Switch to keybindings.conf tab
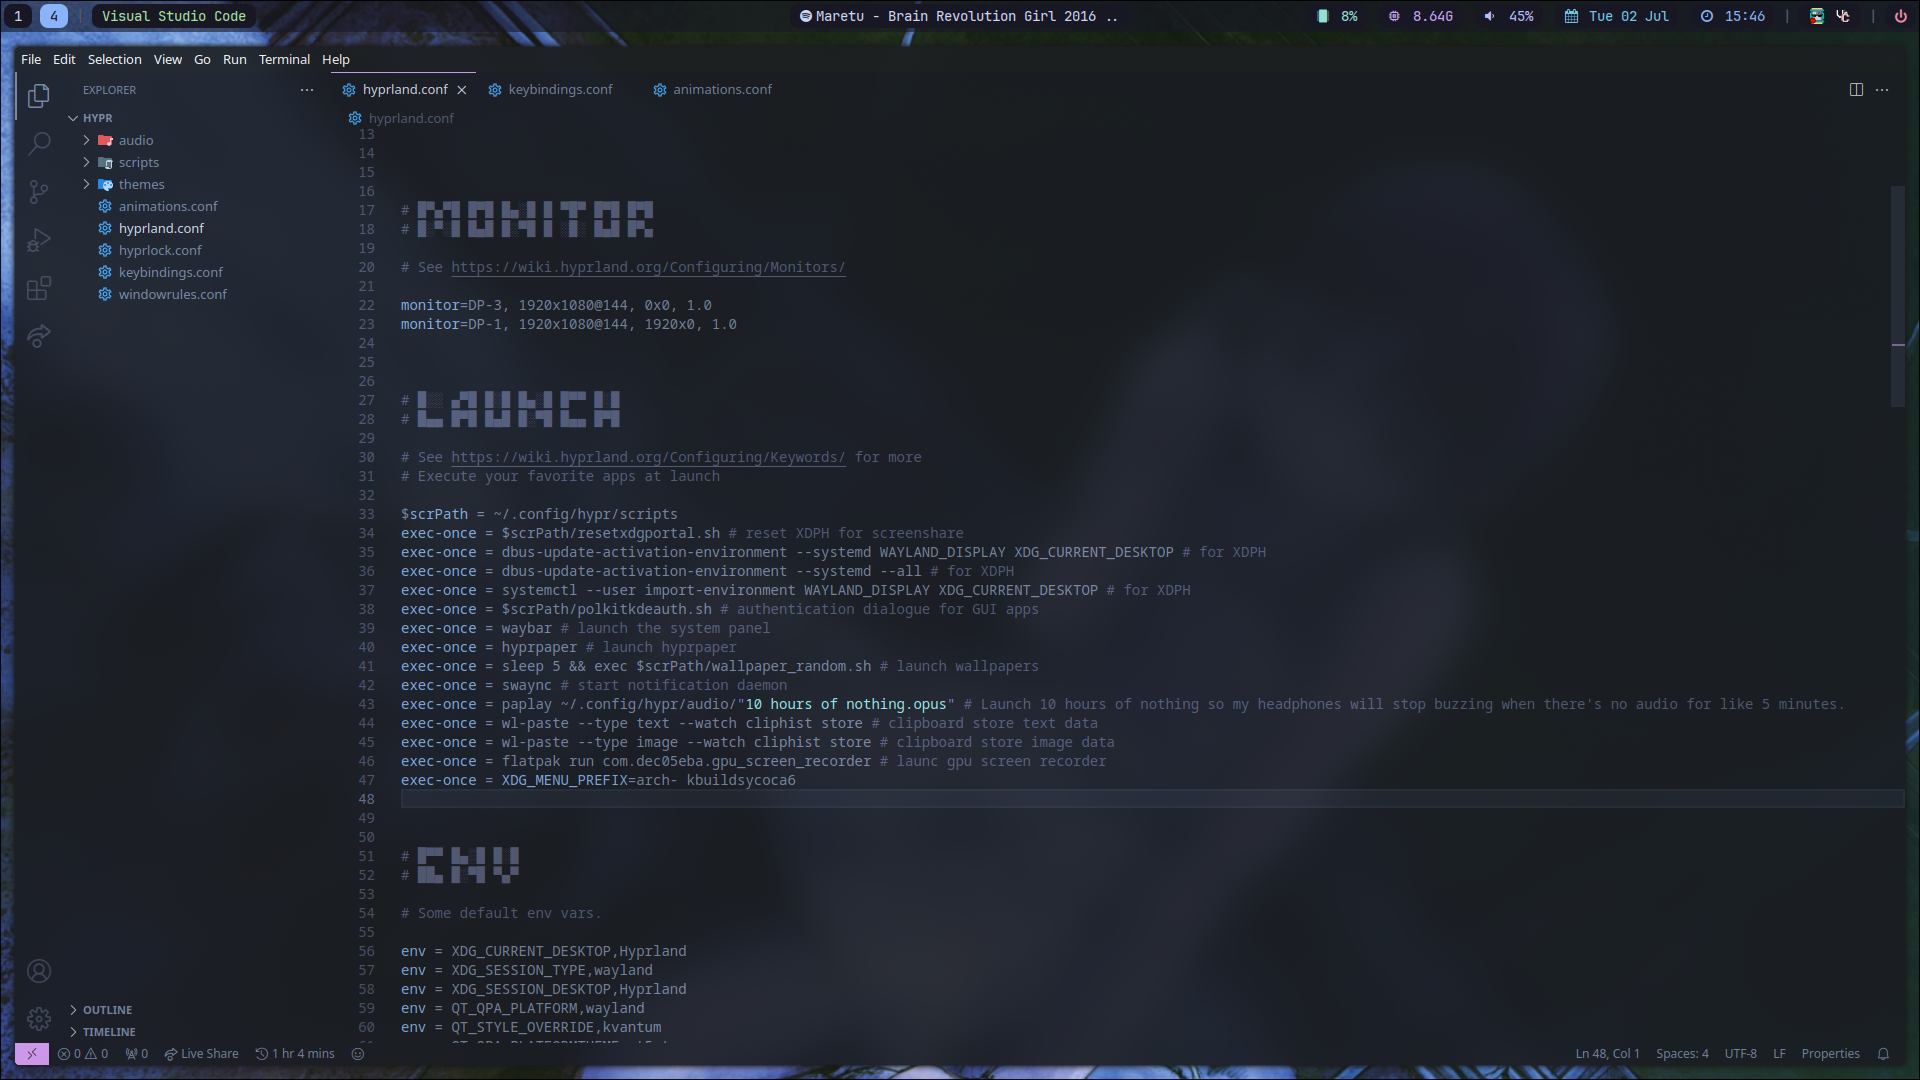 pyautogui.click(x=560, y=90)
